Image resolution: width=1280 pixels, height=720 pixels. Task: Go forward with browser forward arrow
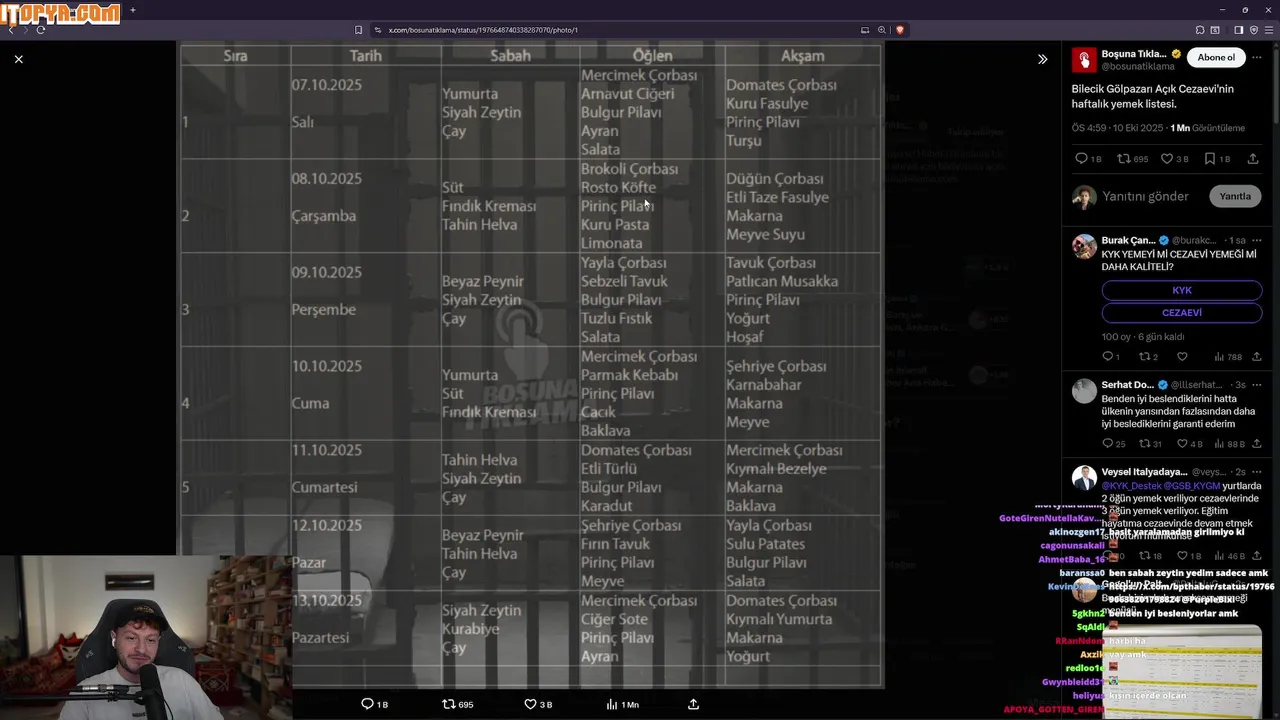click(x=25, y=30)
